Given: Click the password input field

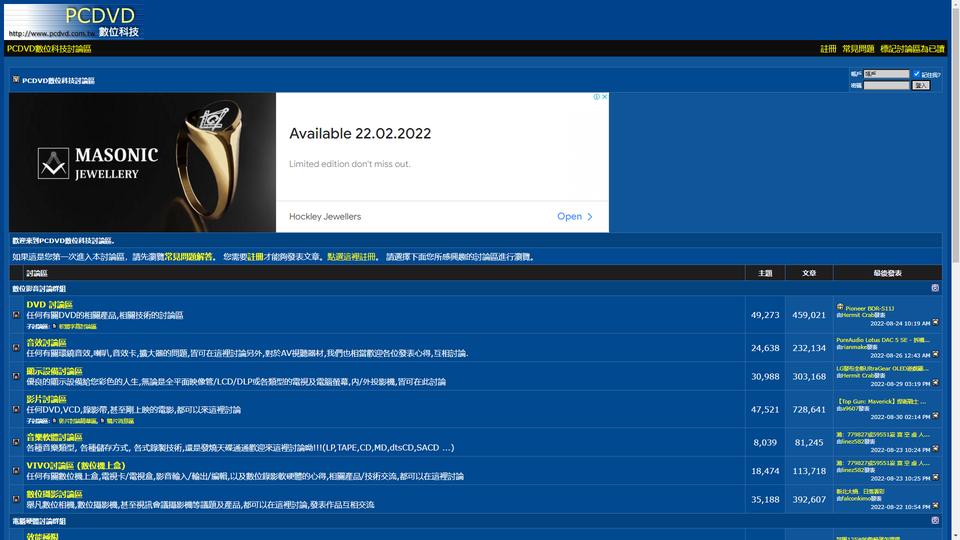Looking at the screenshot, I should (x=887, y=86).
